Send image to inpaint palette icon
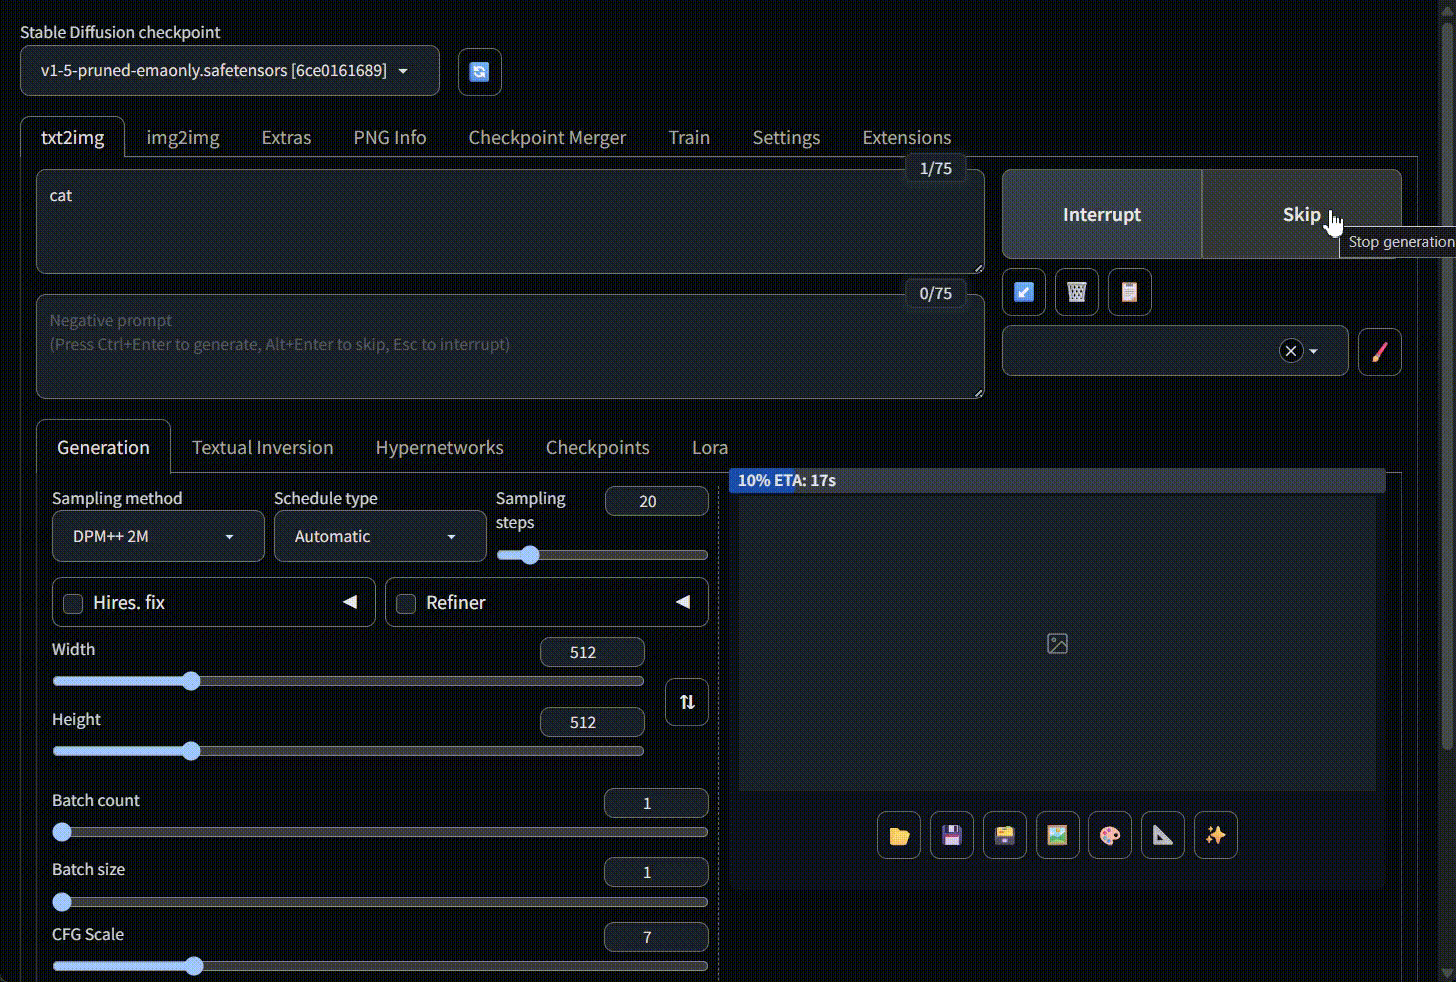1456x982 pixels. [x=1109, y=836]
